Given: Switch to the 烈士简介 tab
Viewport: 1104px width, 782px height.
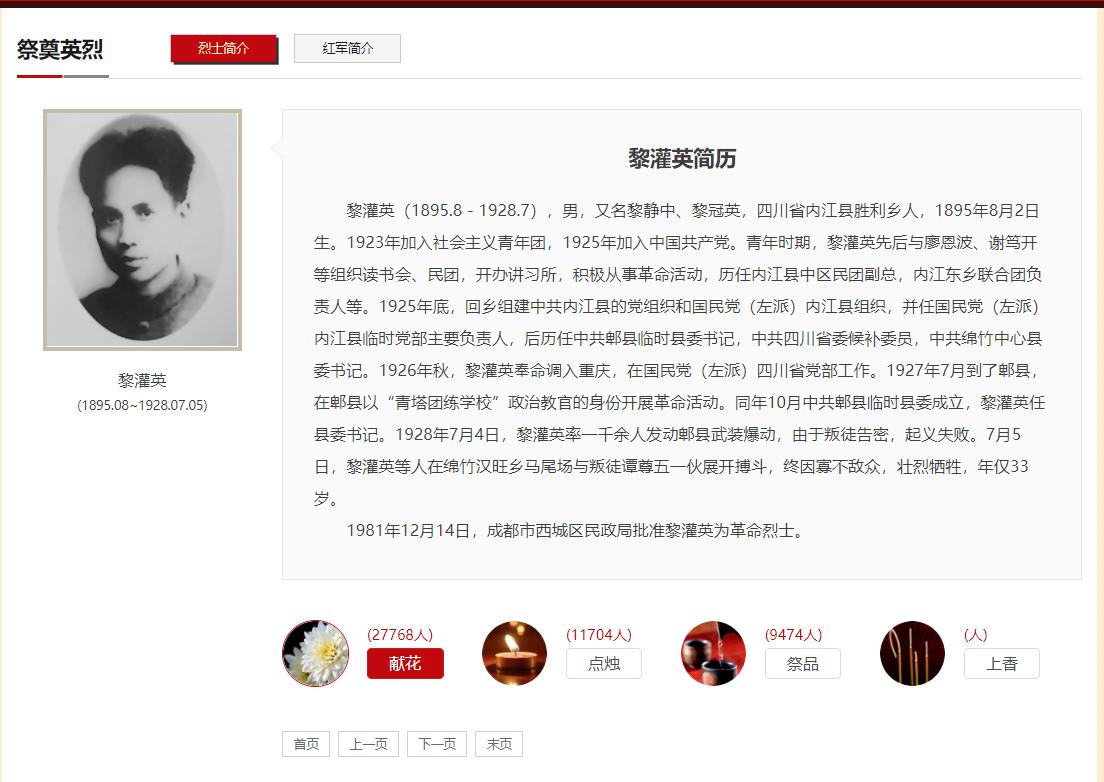Looking at the screenshot, I should click(x=224, y=49).
